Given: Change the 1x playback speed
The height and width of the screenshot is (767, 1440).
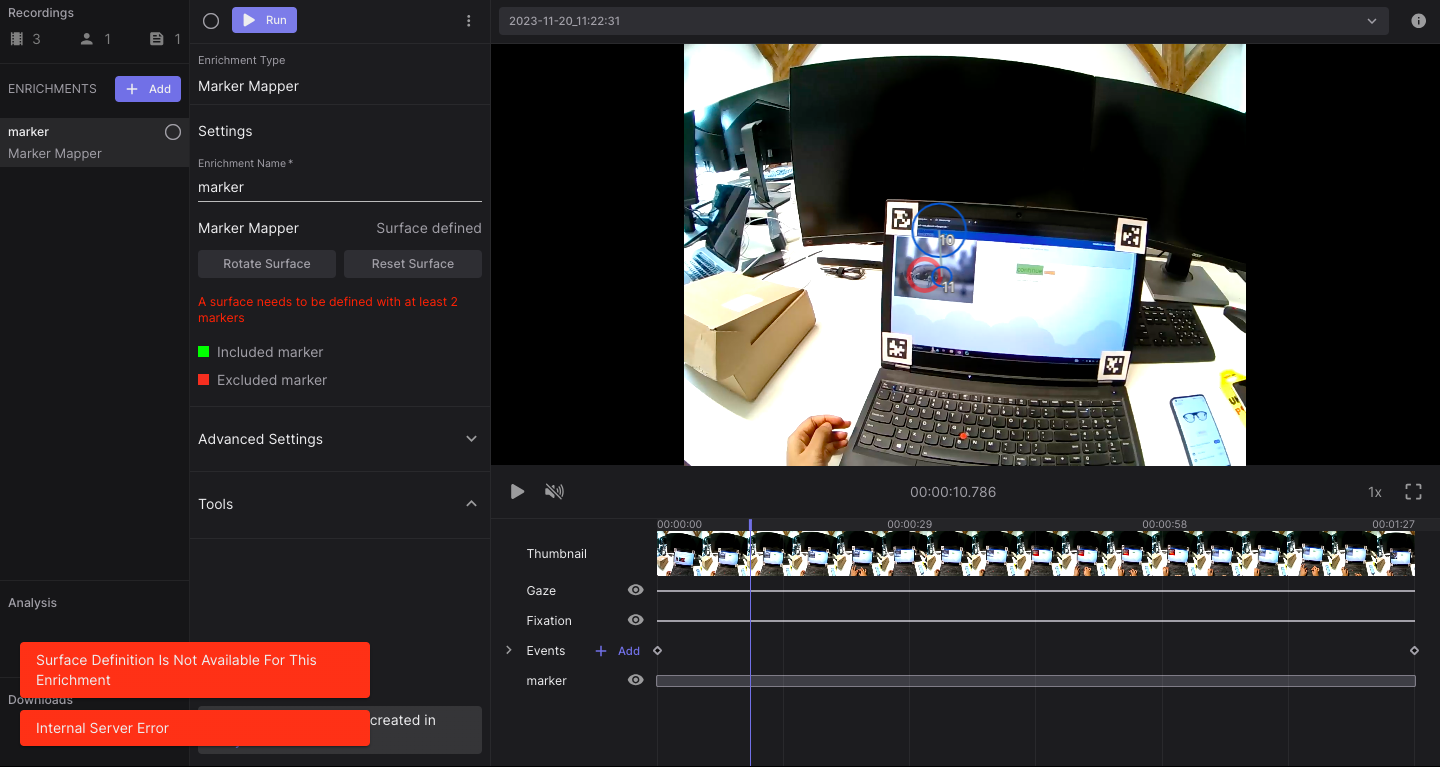Looking at the screenshot, I should (x=1375, y=492).
